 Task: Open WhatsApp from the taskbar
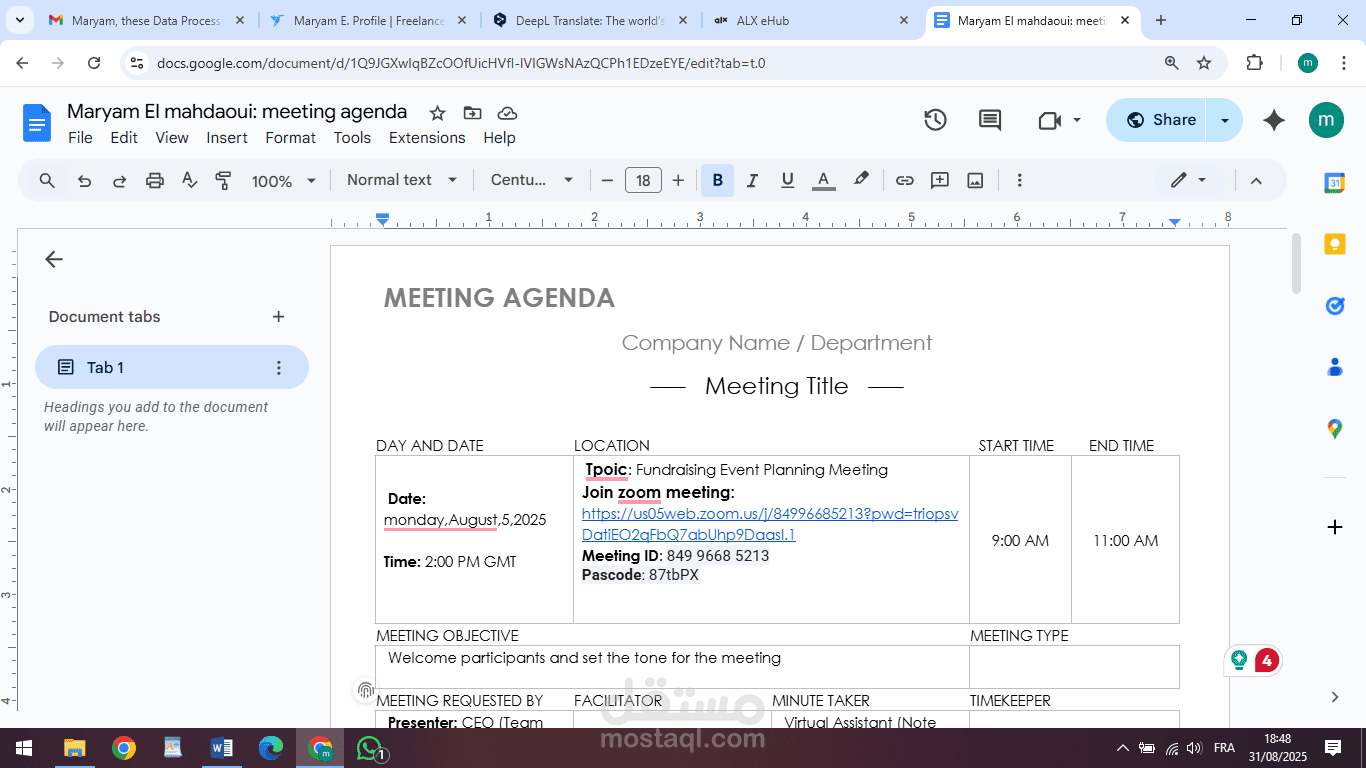(371, 748)
